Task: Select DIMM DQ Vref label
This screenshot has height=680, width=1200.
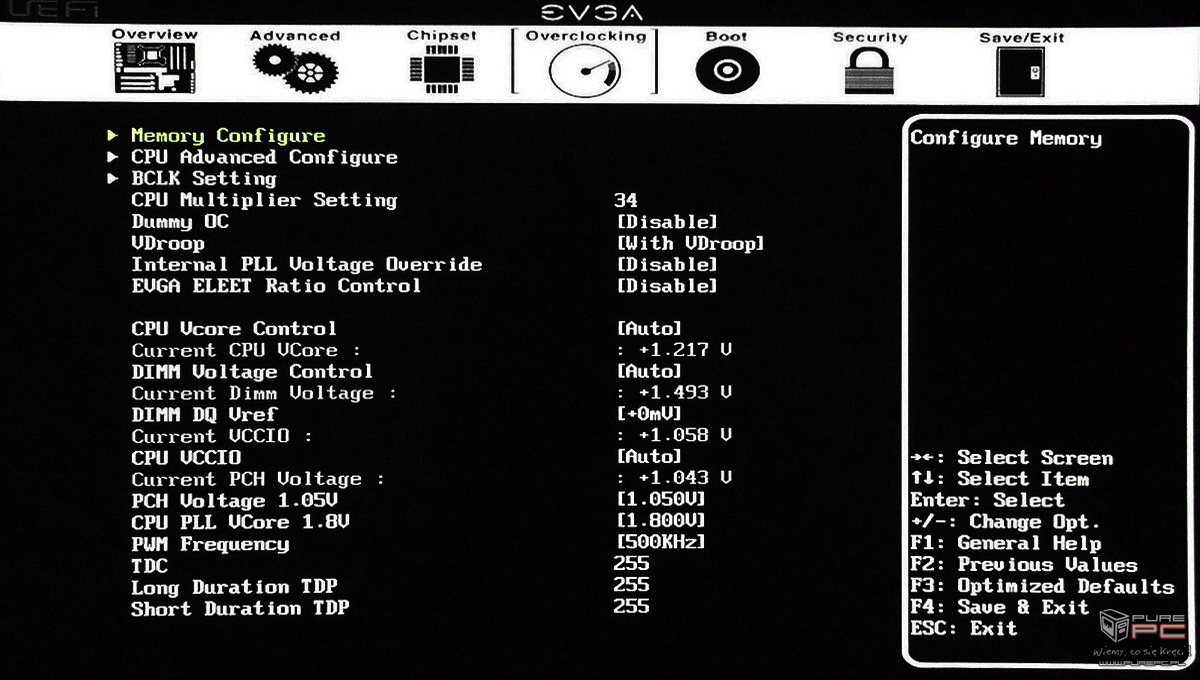Action: tap(204, 415)
